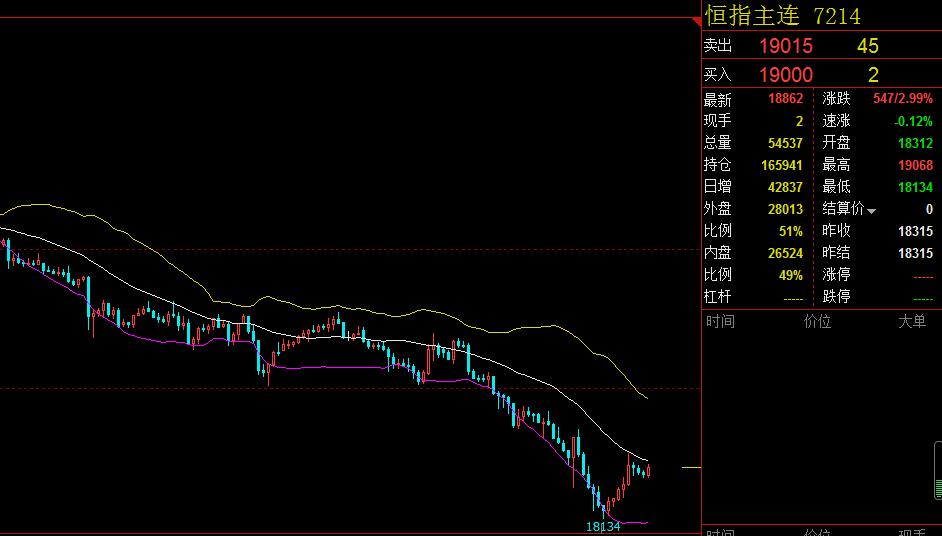The image size is (942, 536).
Task: Click sell volume 45
Action: click(x=868, y=46)
